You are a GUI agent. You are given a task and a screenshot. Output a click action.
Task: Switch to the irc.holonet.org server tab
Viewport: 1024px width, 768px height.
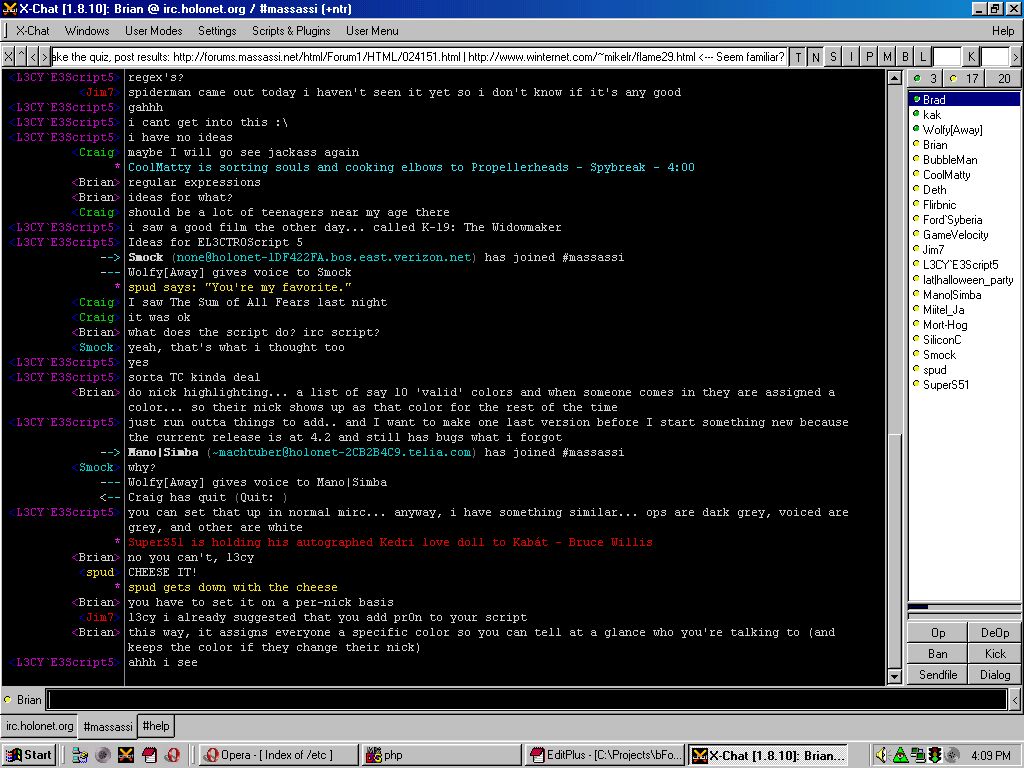tap(40, 726)
